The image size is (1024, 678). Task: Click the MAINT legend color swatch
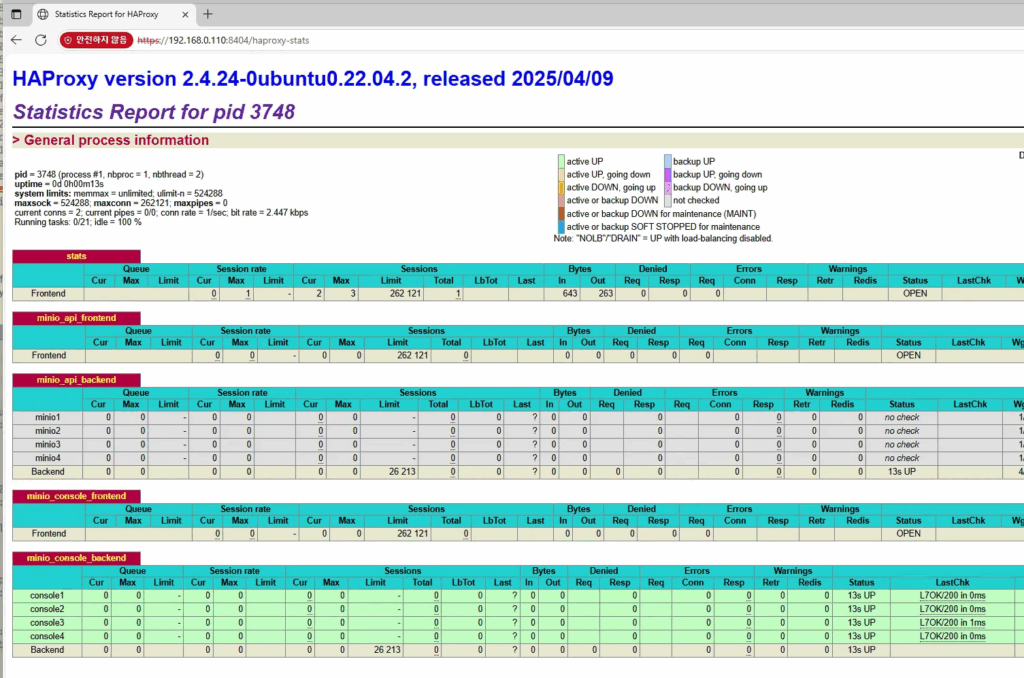pyautogui.click(x=561, y=214)
